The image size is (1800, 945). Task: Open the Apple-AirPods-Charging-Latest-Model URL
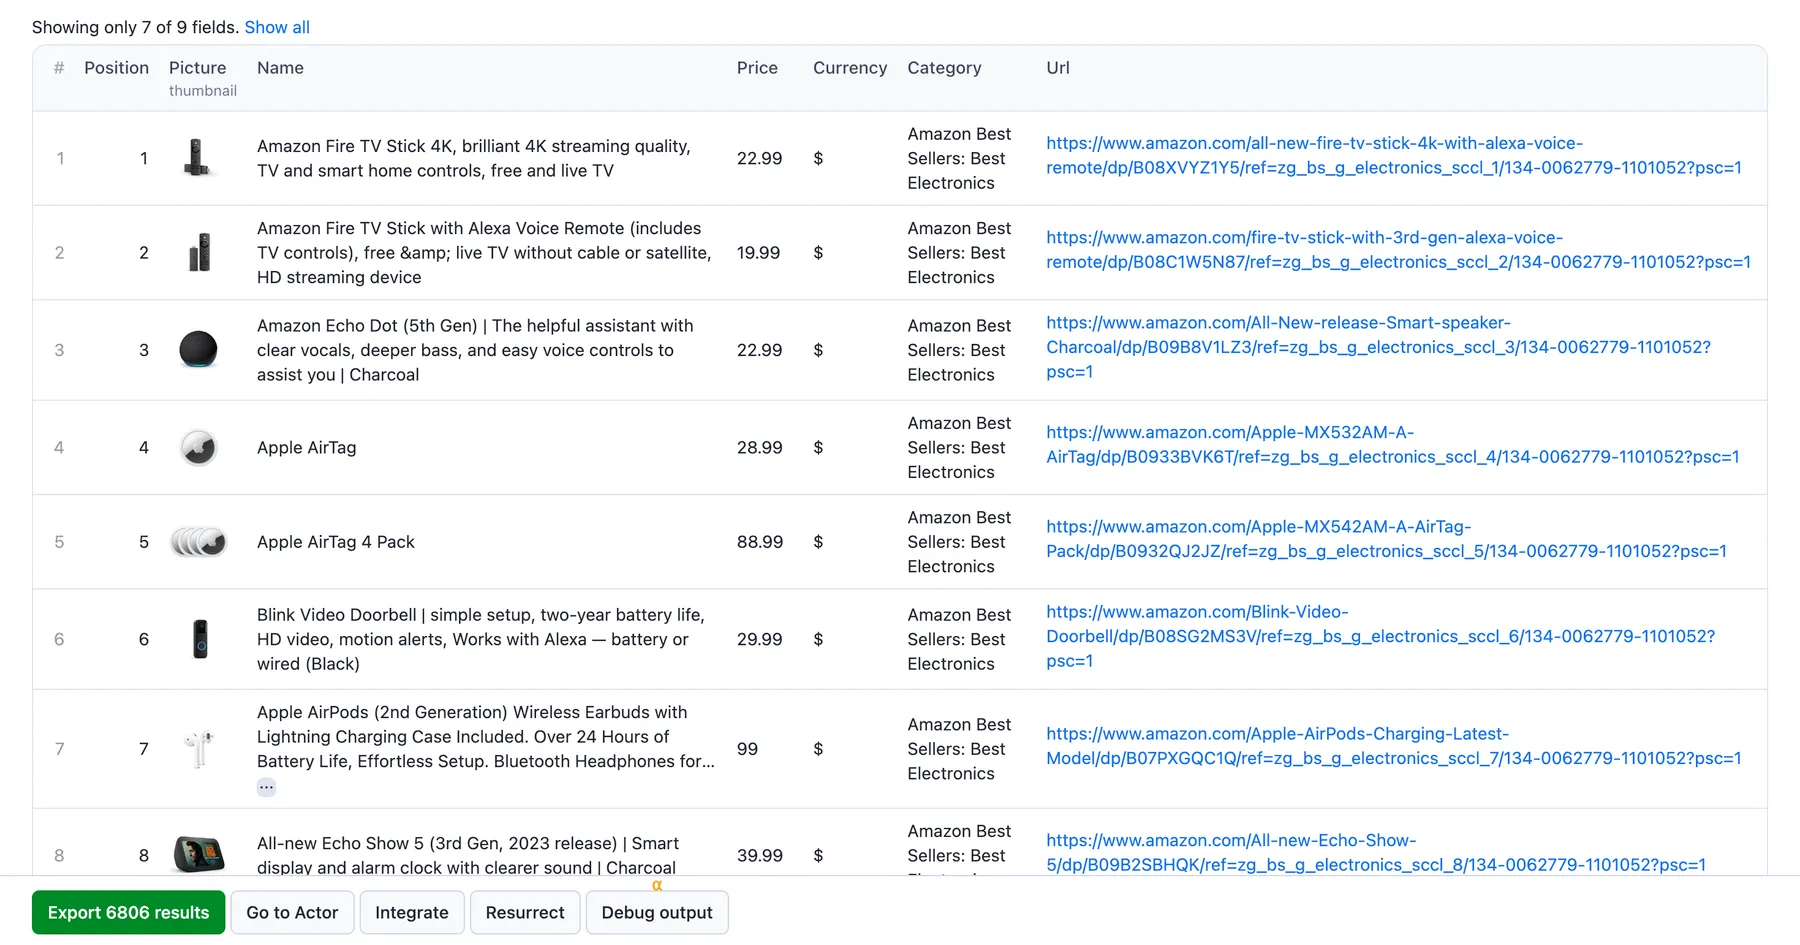coord(1394,746)
